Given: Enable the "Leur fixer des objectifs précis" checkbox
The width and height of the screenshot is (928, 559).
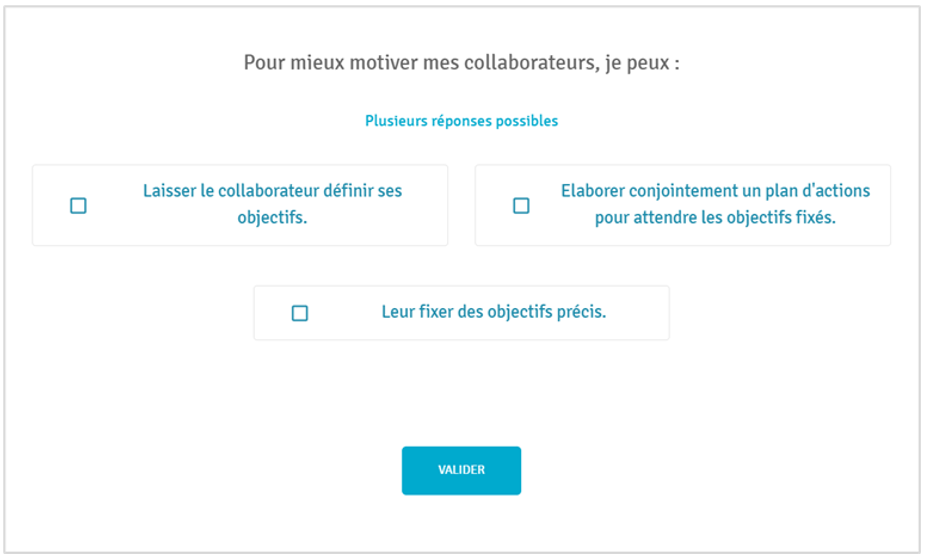Looking at the screenshot, I should [x=300, y=313].
